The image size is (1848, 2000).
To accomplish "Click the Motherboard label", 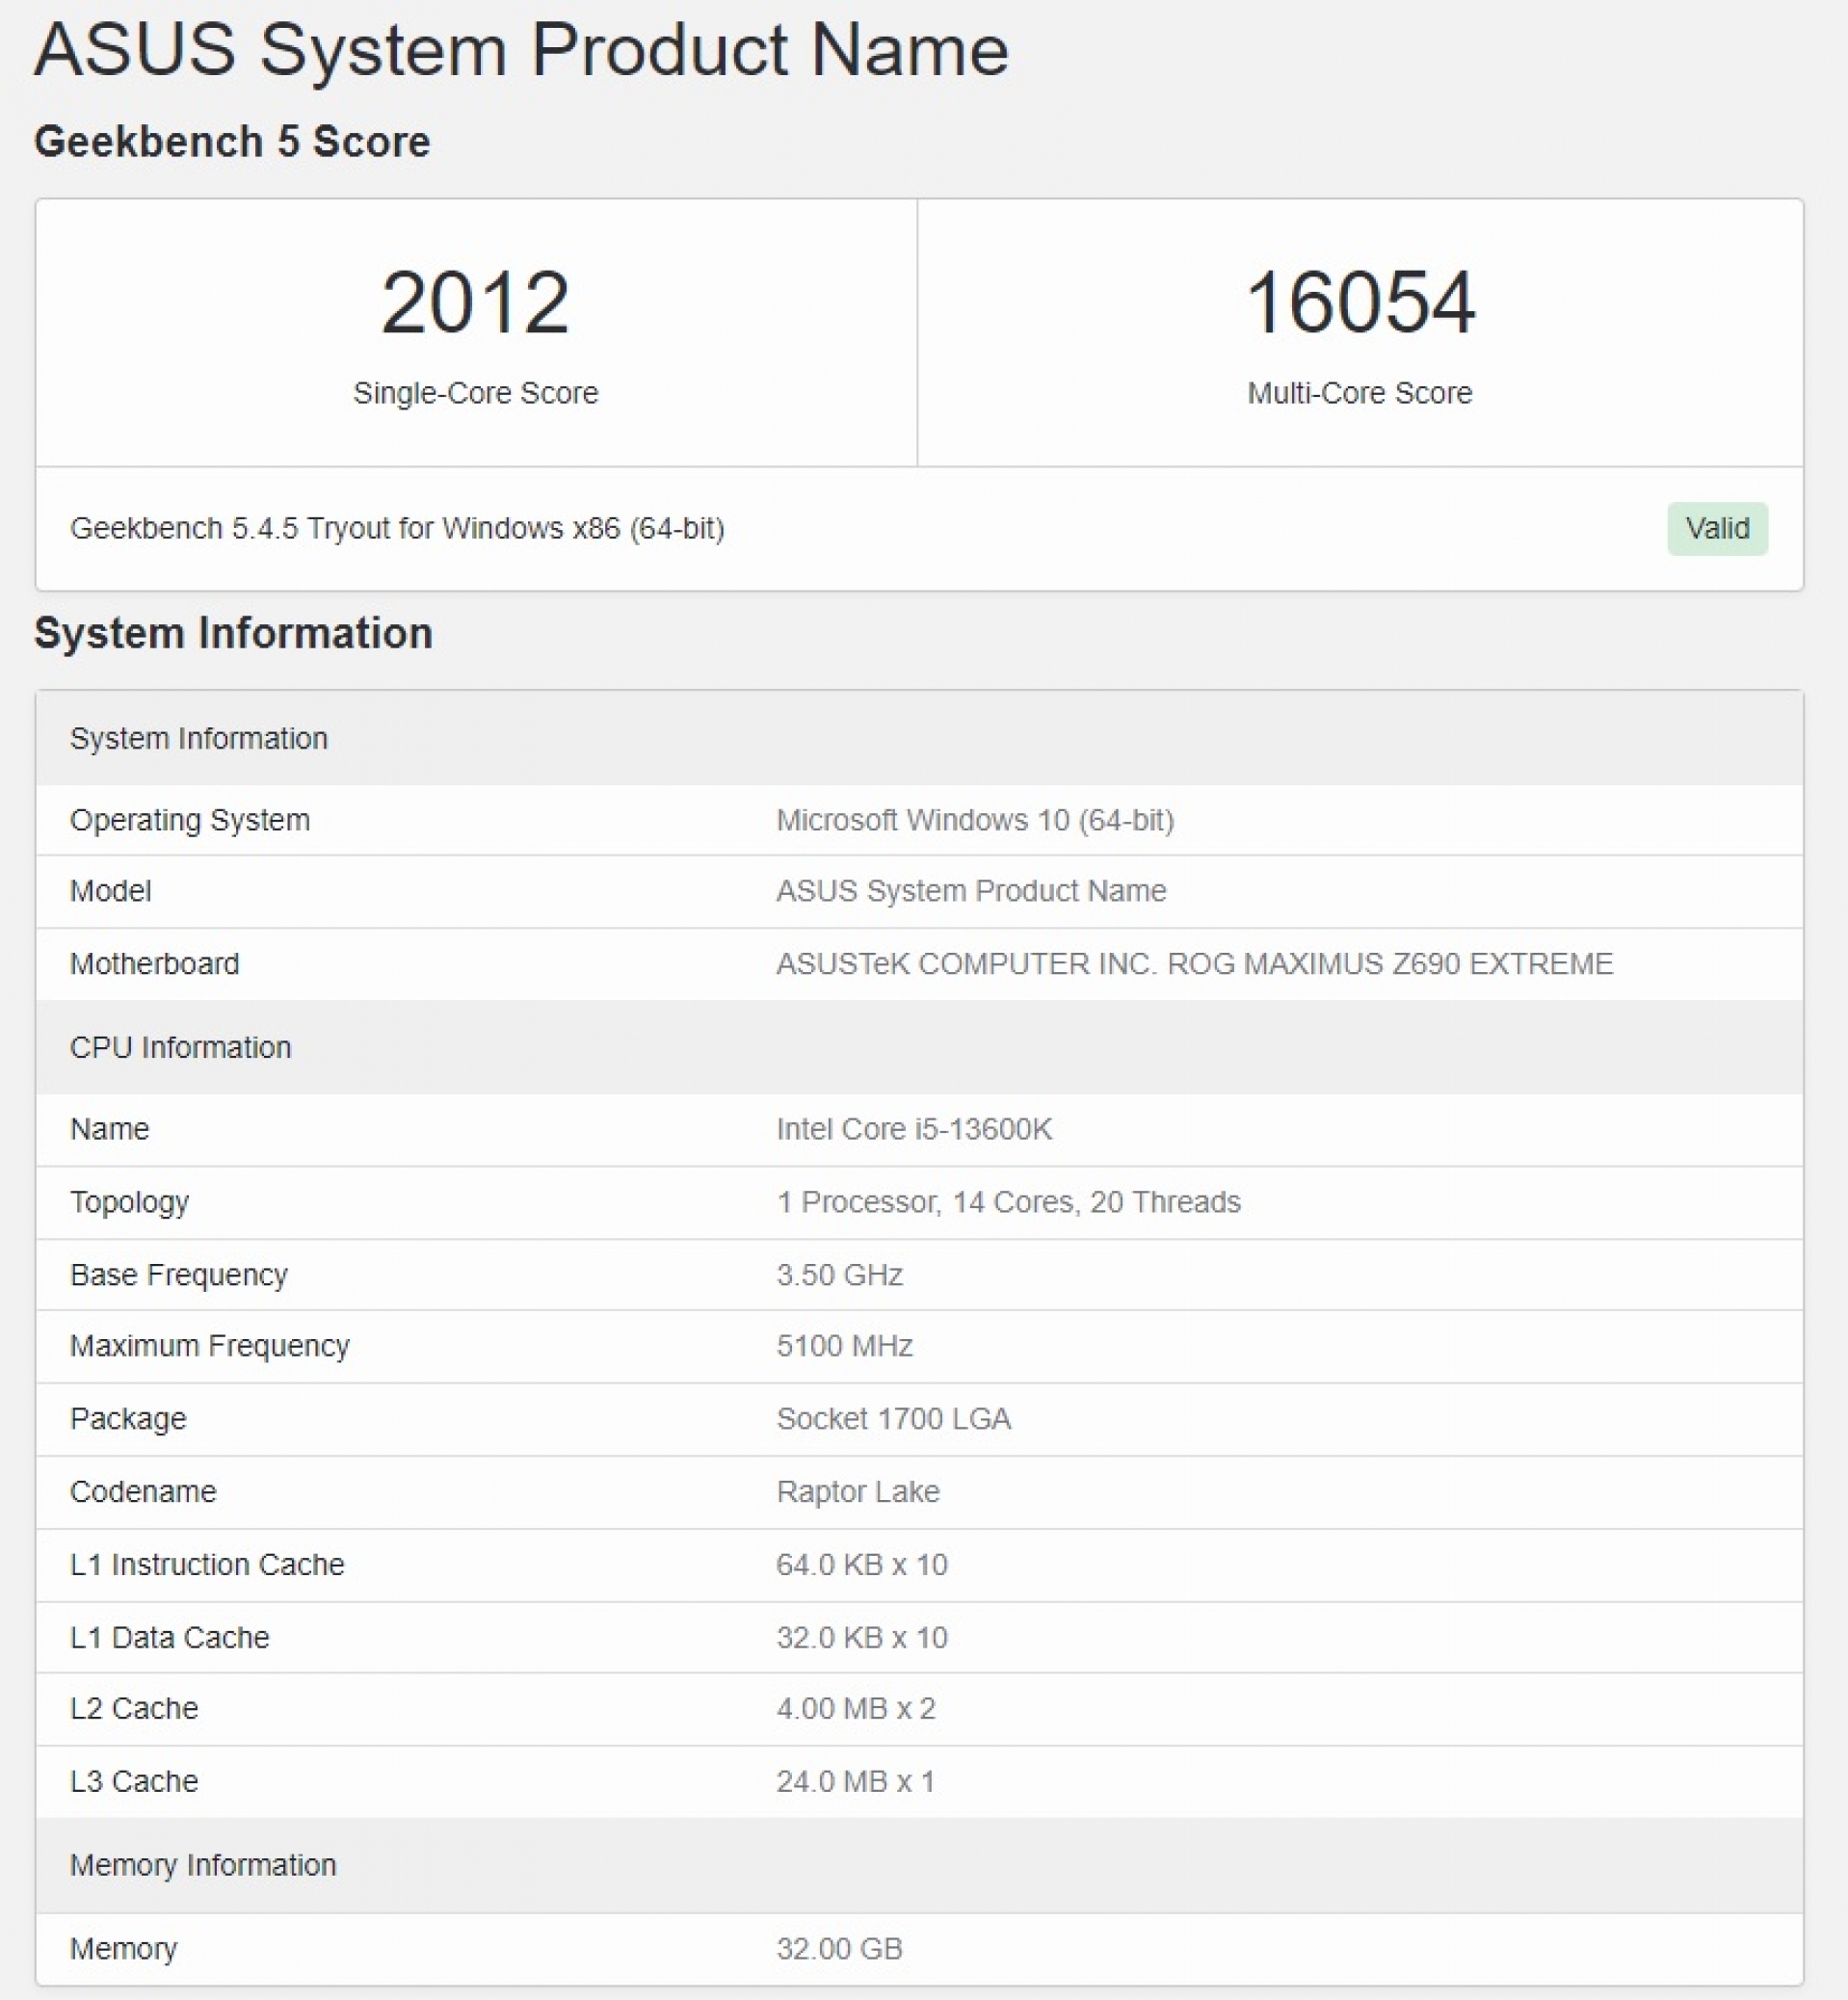I will pos(154,964).
